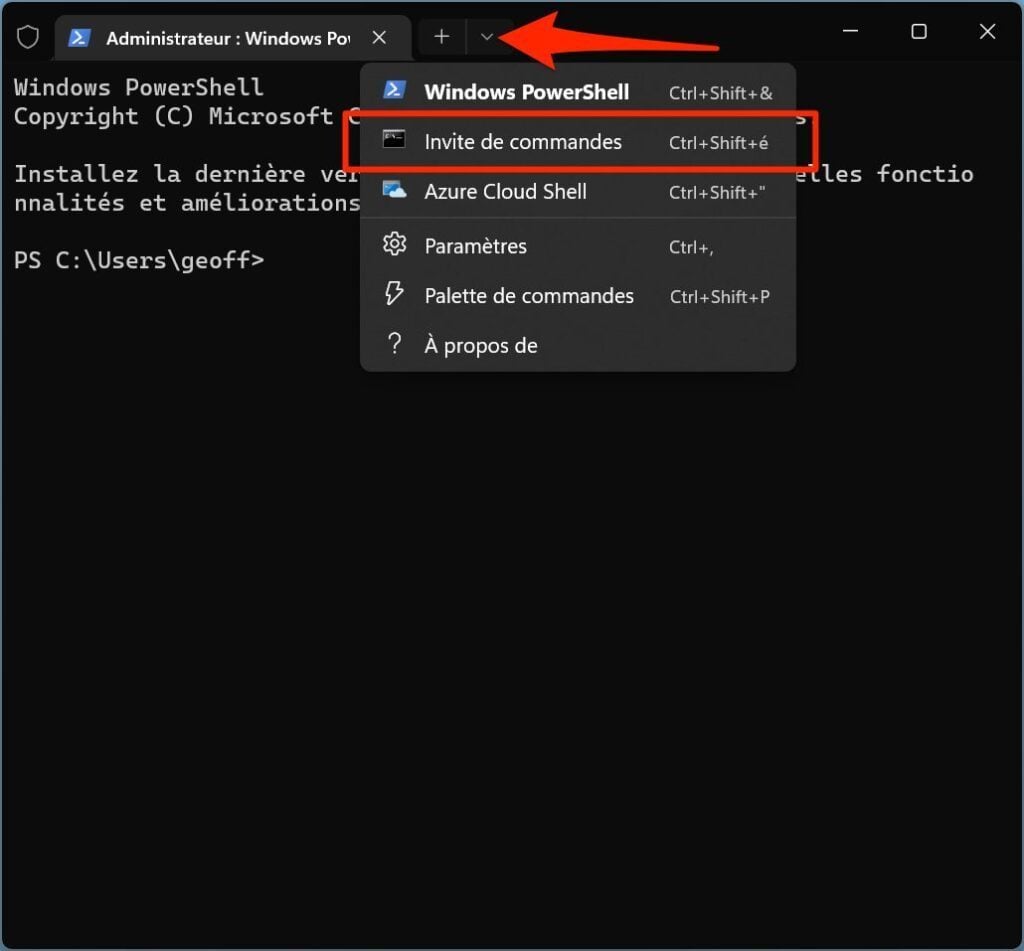1024x951 pixels.
Task: Maximize the terminal window
Action: click(x=919, y=31)
